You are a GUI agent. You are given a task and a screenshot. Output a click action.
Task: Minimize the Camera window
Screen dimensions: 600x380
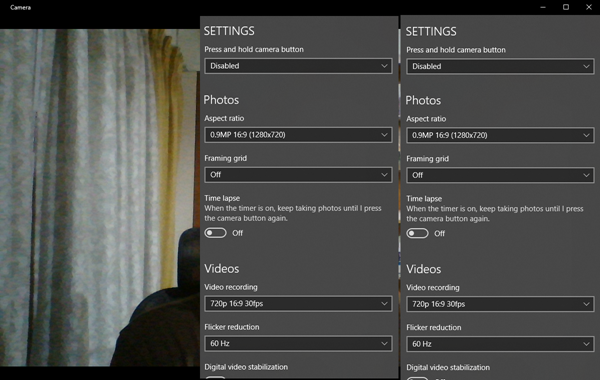click(543, 7)
